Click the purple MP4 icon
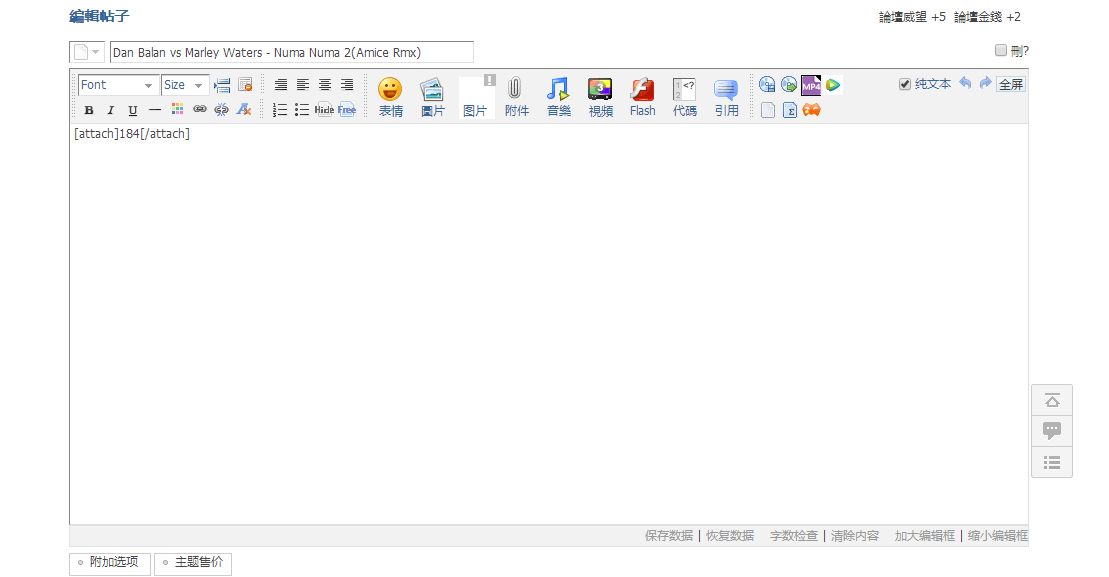Screen dimensions: 1109x577 click(811, 85)
